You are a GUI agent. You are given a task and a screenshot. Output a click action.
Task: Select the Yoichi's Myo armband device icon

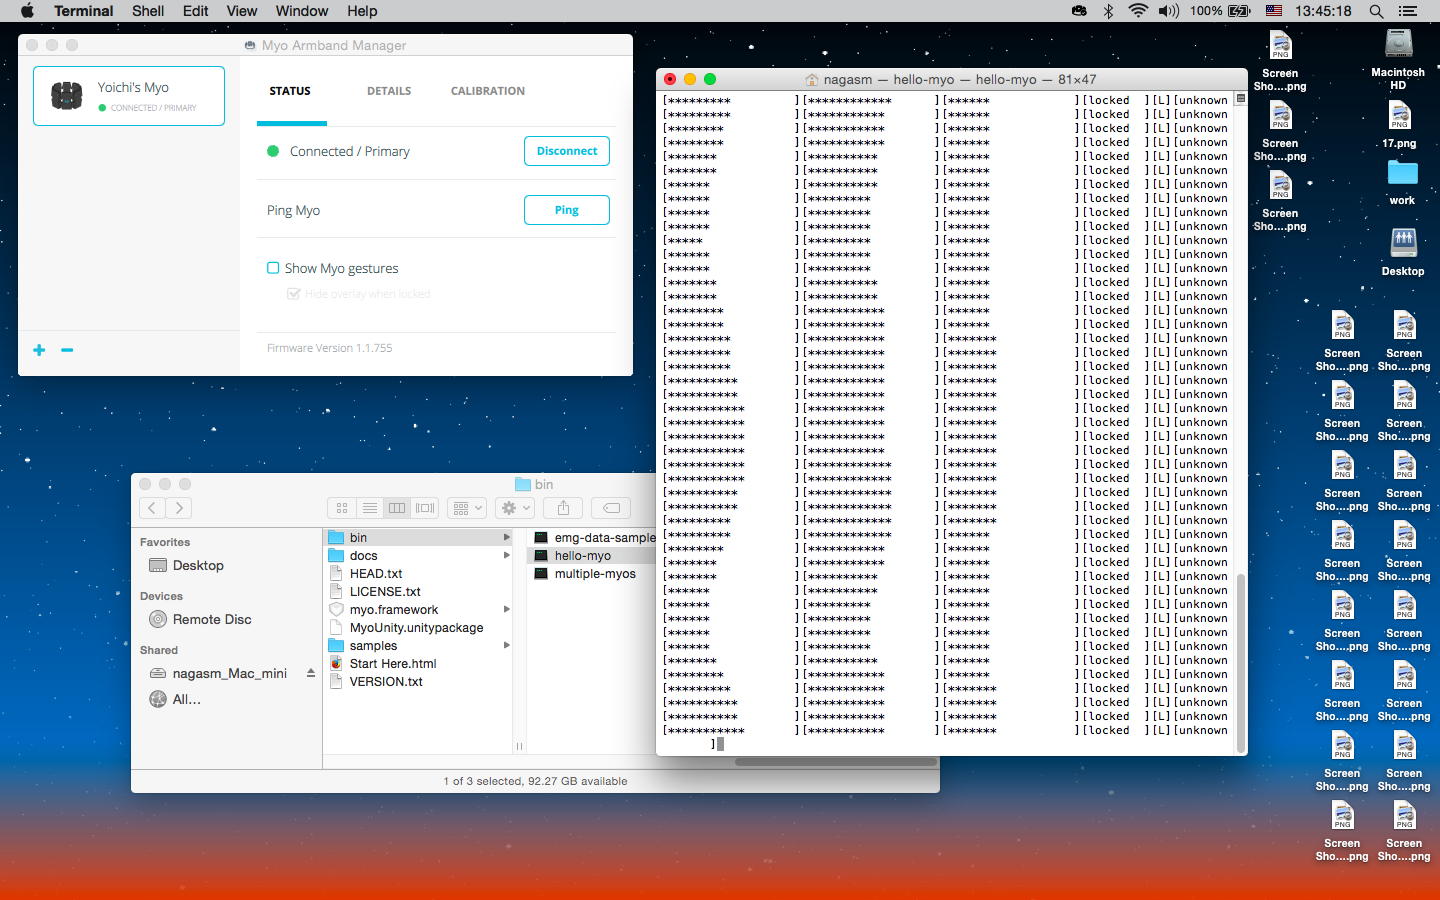point(67,96)
